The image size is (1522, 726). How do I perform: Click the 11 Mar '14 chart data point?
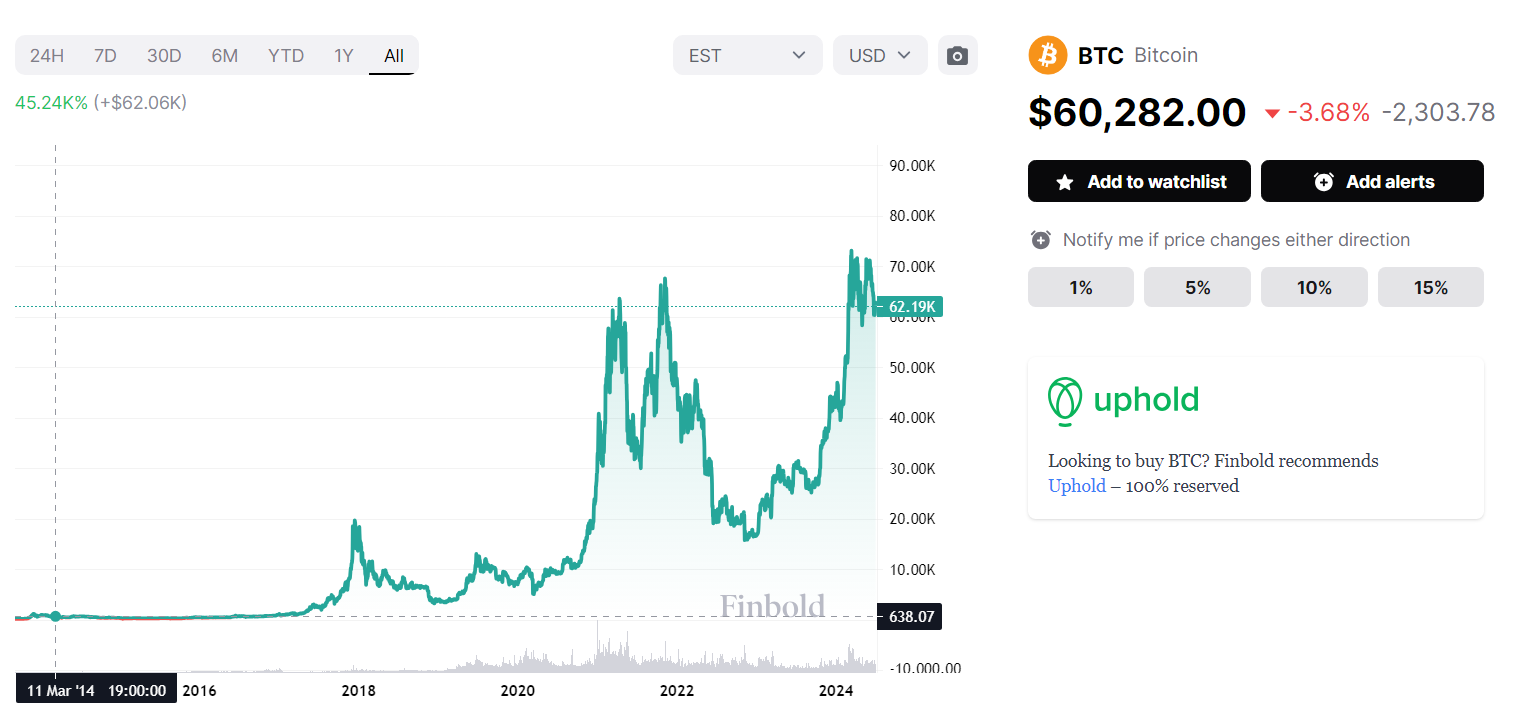(56, 616)
